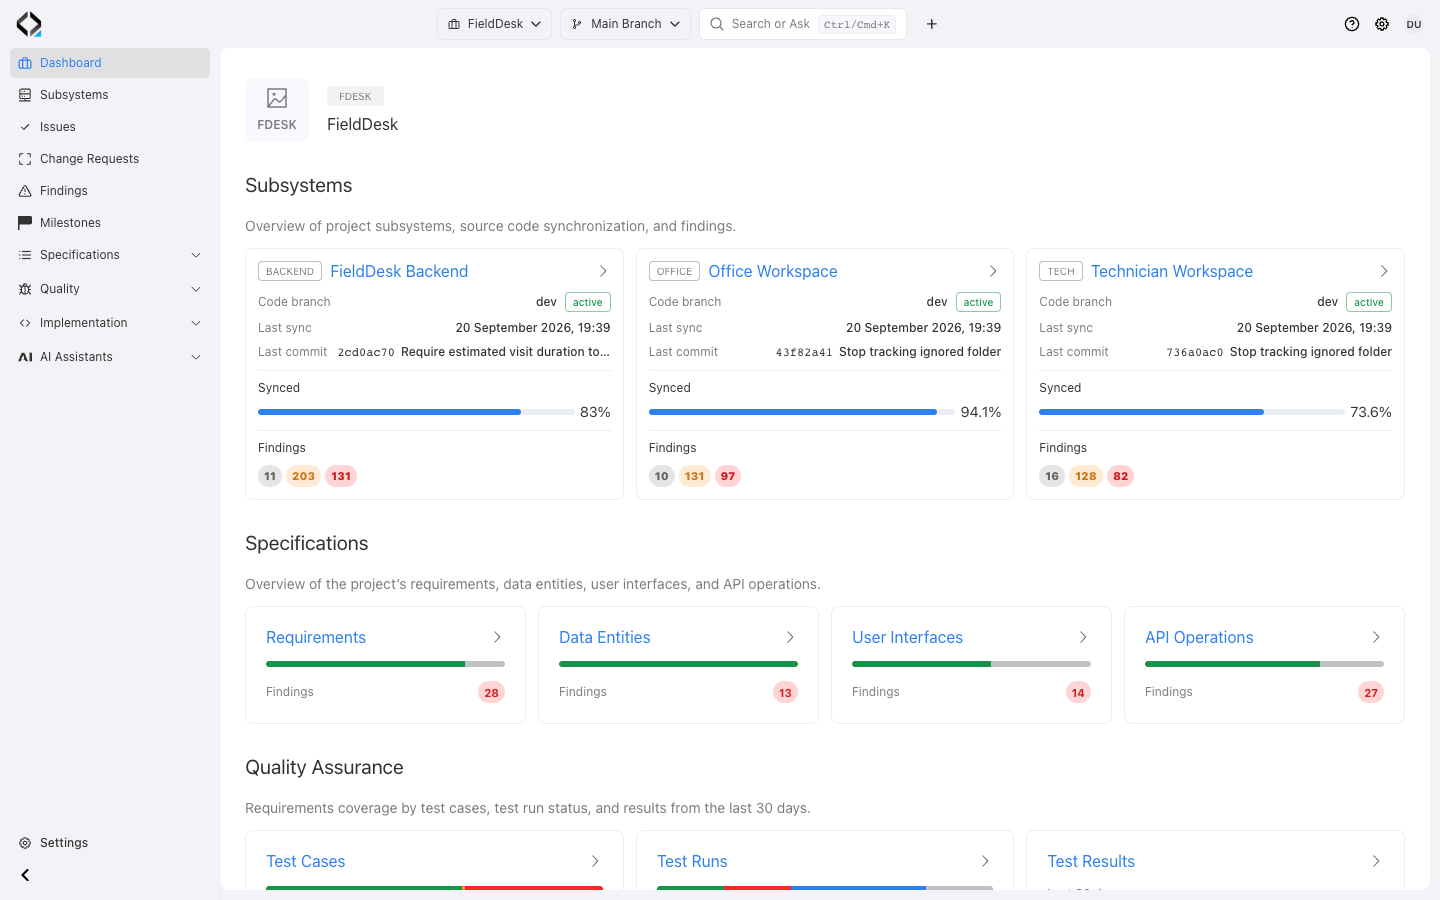Click the plus icon beside the search box
Viewport: 1440px width, 900px height.
932,24
